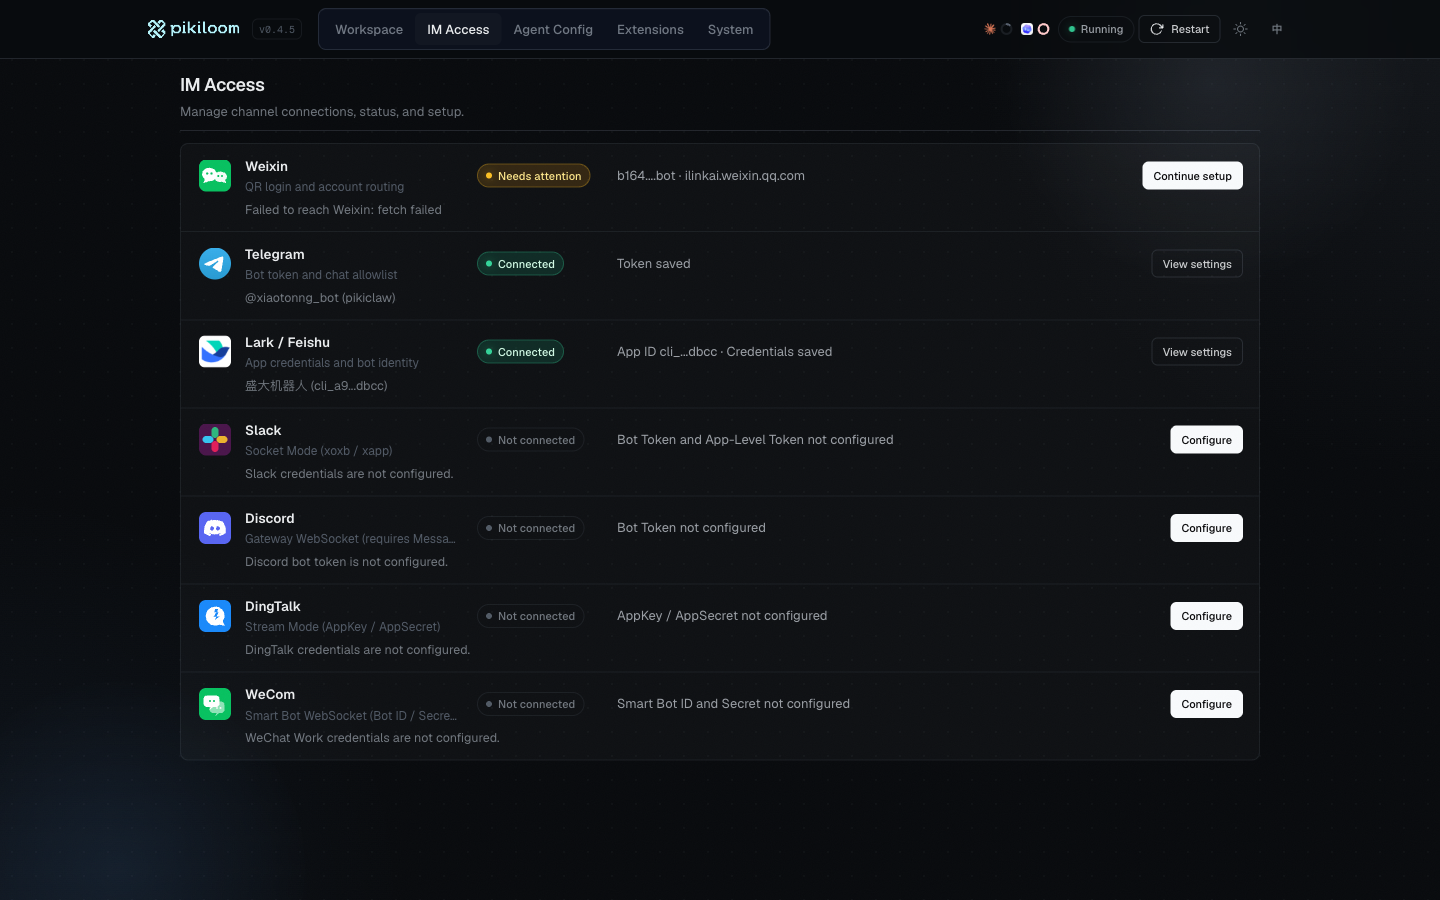
Task: Click the Slack channel icon
Action: (x=215, y=440)
